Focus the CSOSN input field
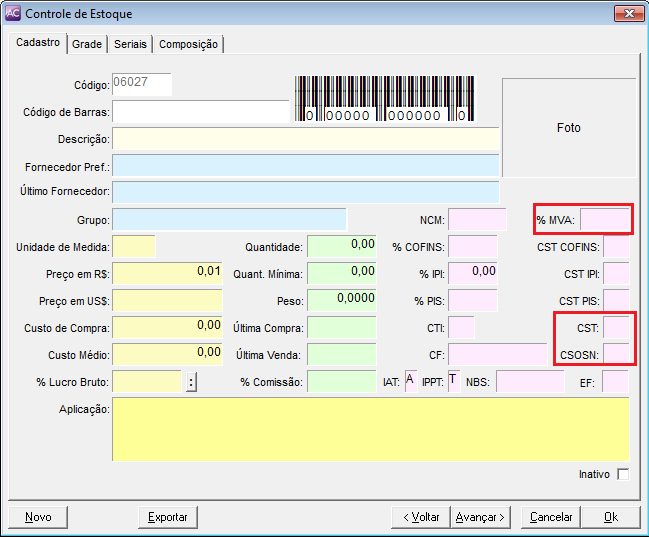 (616, 354)
